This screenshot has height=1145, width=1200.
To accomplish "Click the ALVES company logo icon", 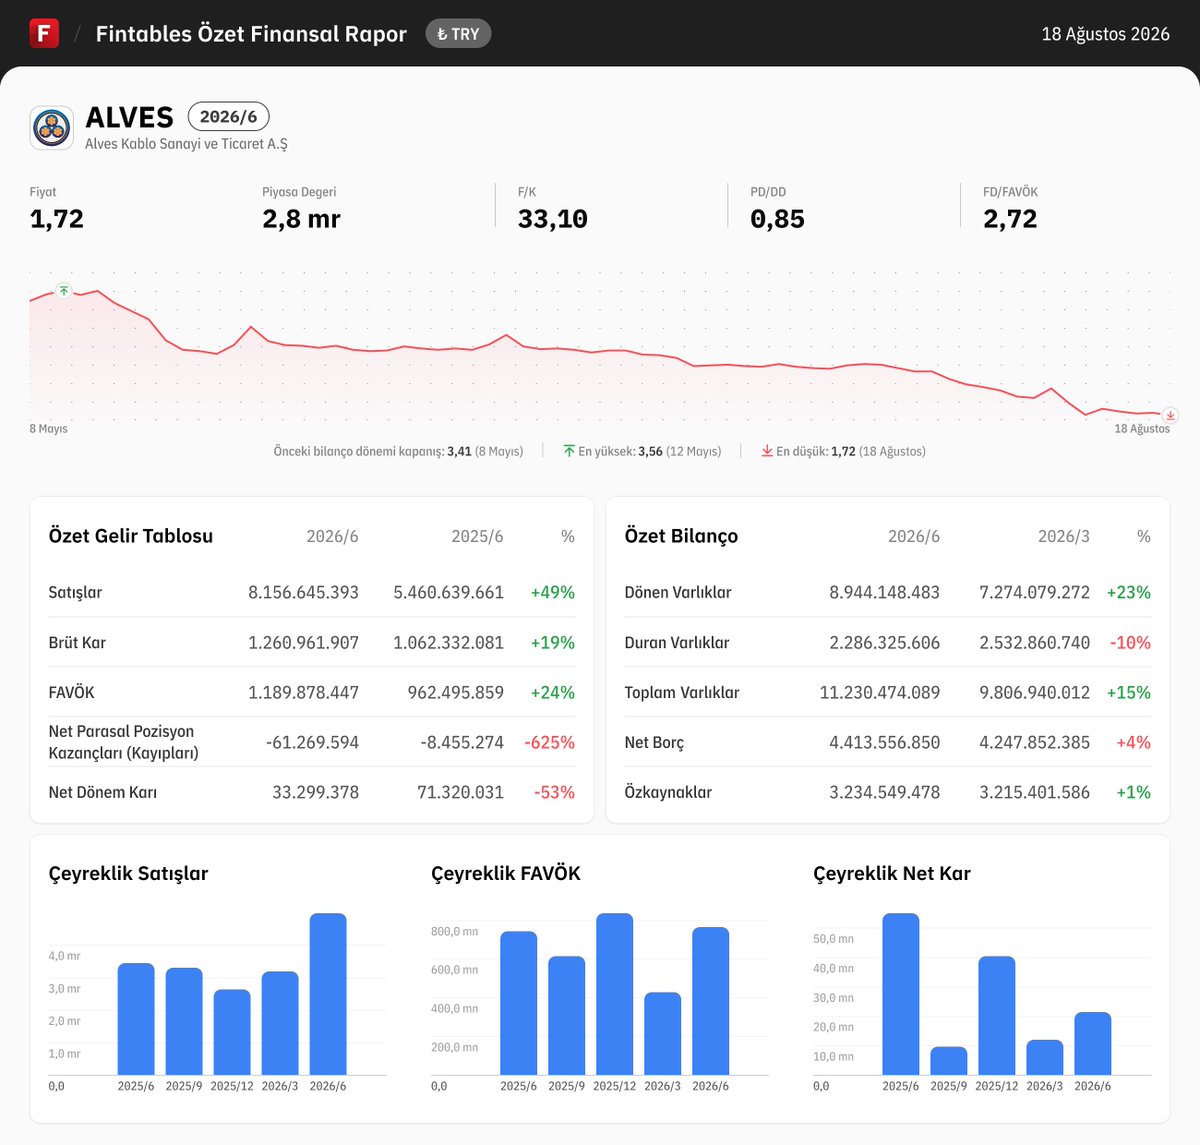I will [x=51, y=128].
